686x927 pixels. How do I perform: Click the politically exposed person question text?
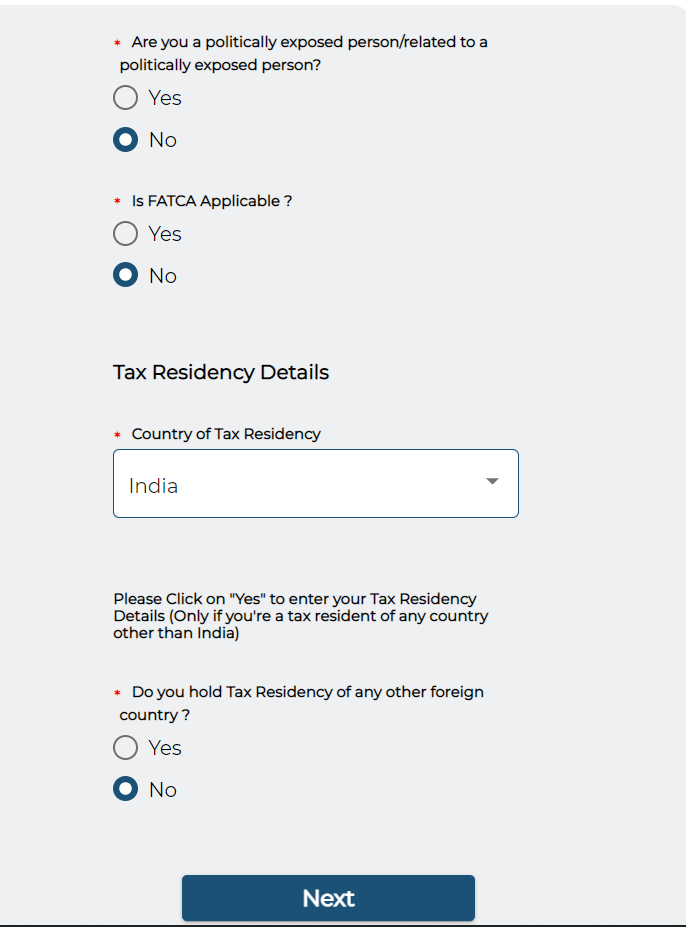[303, 53]
